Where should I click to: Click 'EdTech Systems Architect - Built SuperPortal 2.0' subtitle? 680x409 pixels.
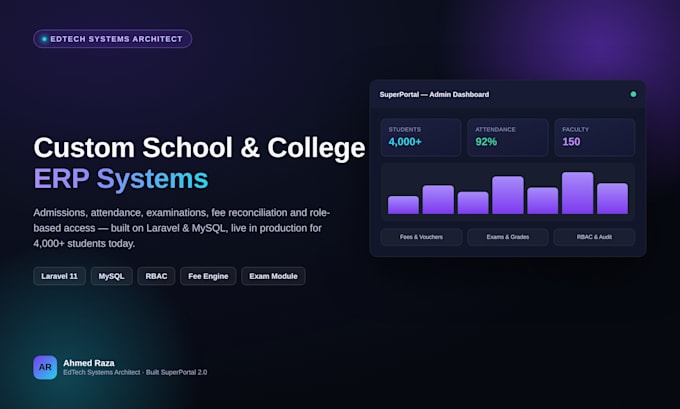tap(135, 372)
